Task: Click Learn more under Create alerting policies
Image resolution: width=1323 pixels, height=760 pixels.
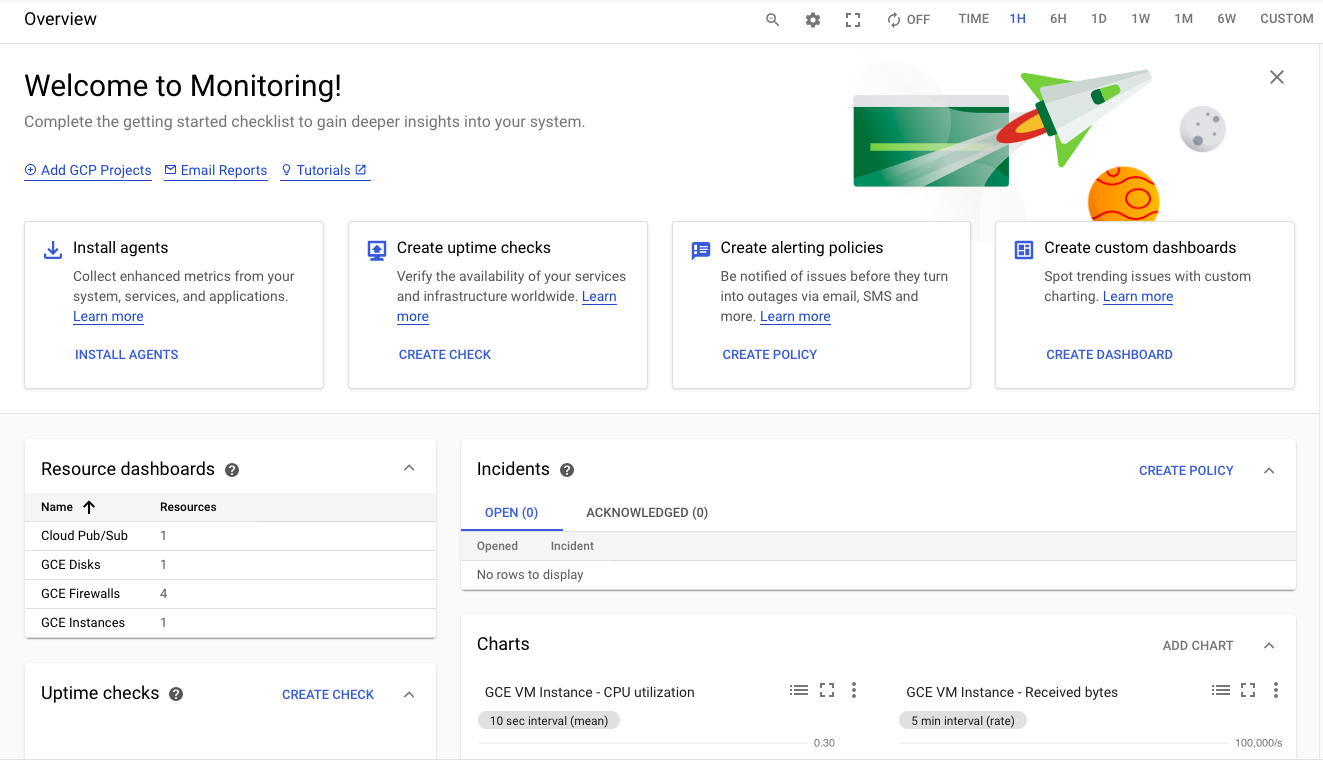Action: 795,316
